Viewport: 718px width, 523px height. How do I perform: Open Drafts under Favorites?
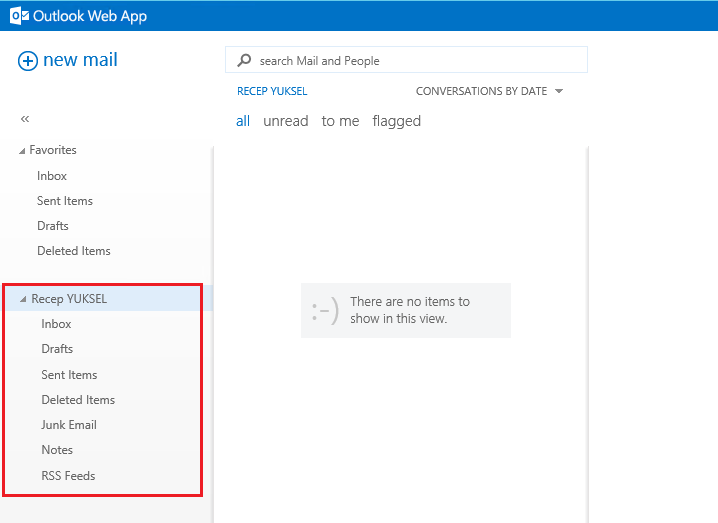53,226
